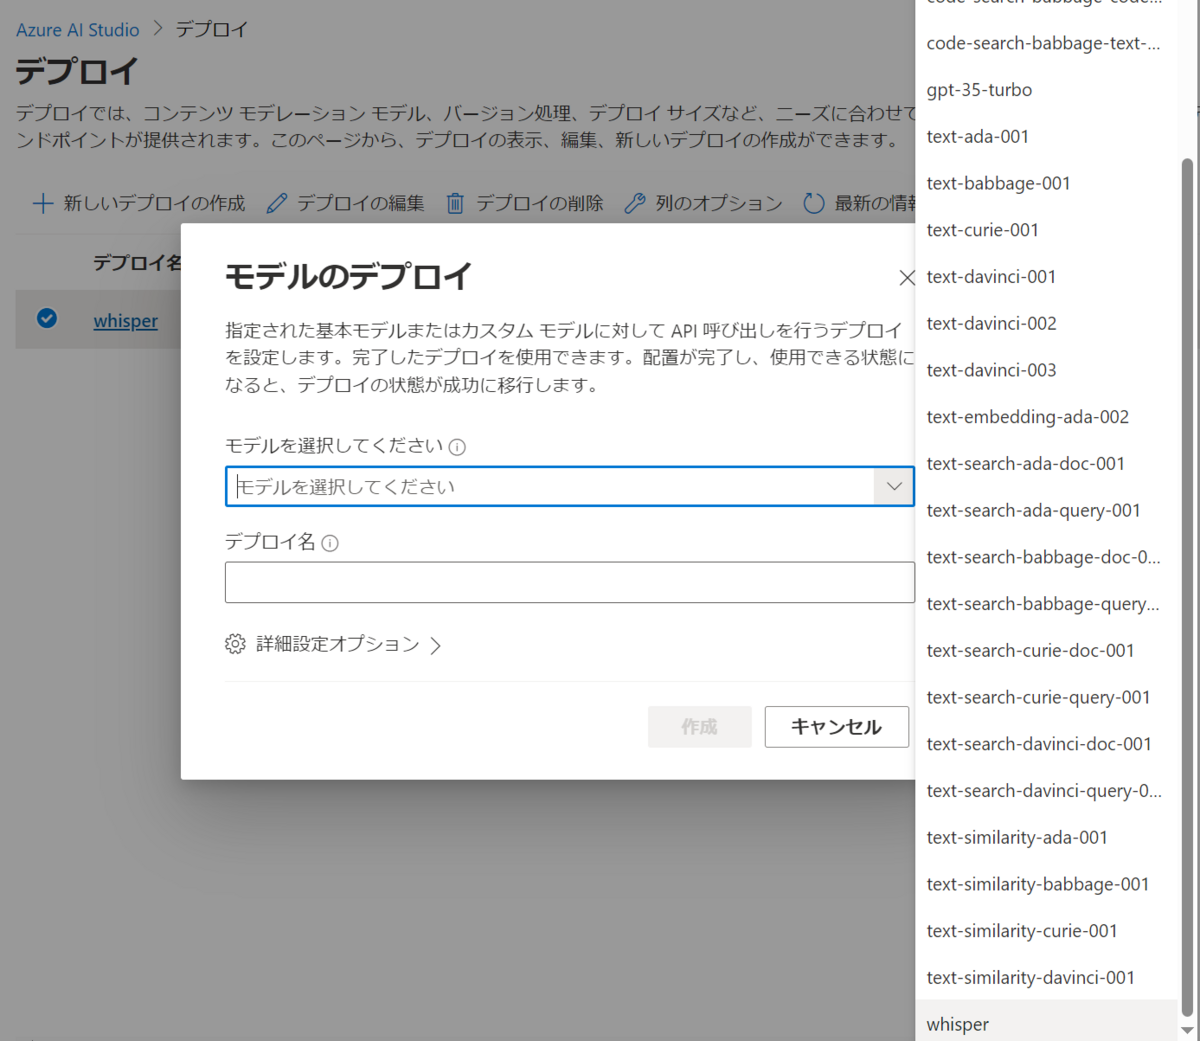
Task: Select text-davinci-002 from model list
Action: tap(1046, 323)
